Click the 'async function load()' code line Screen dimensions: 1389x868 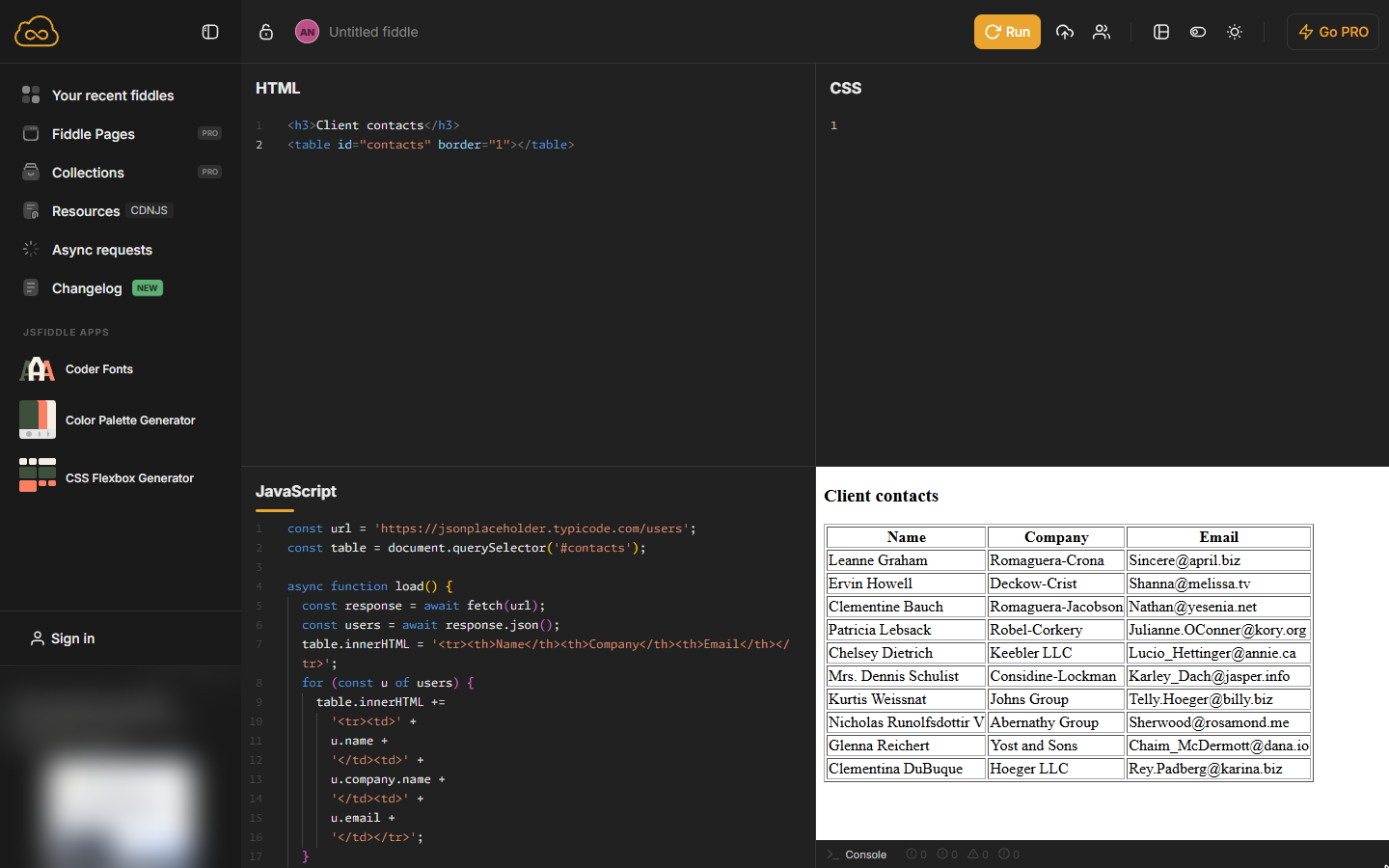(x=370, y=586)
